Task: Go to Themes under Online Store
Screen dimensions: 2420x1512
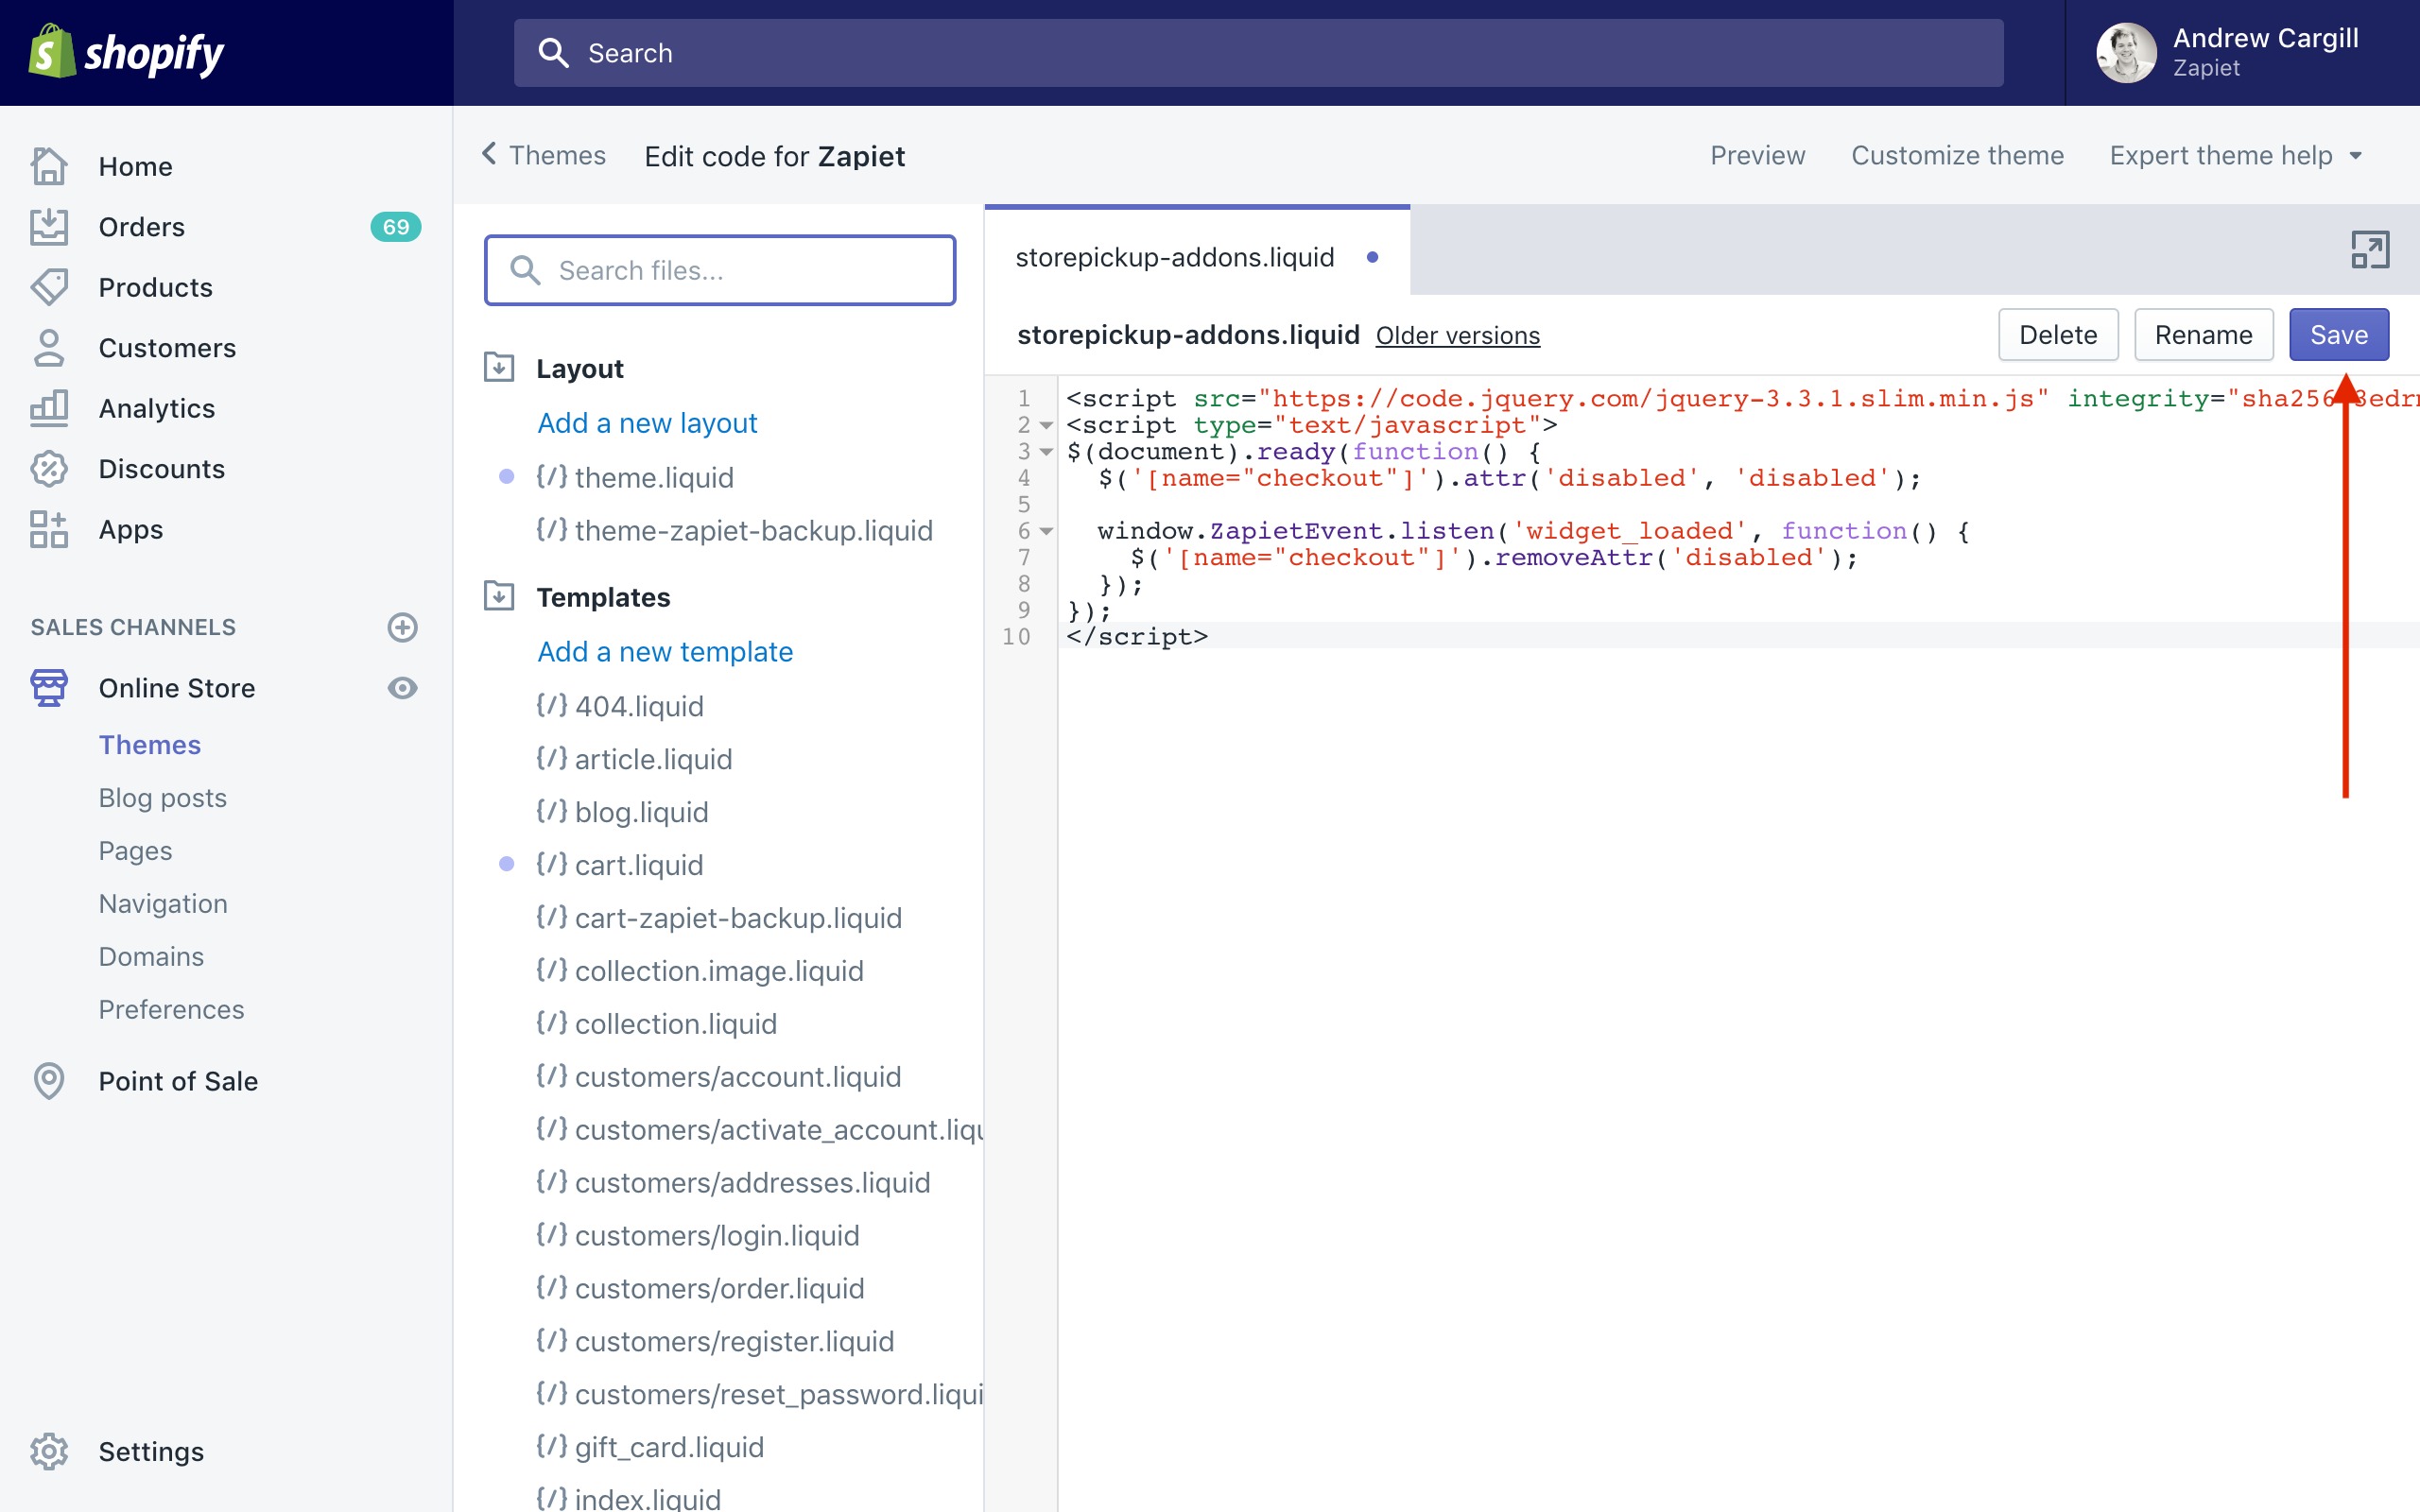Action: click(x=150, y=745)
